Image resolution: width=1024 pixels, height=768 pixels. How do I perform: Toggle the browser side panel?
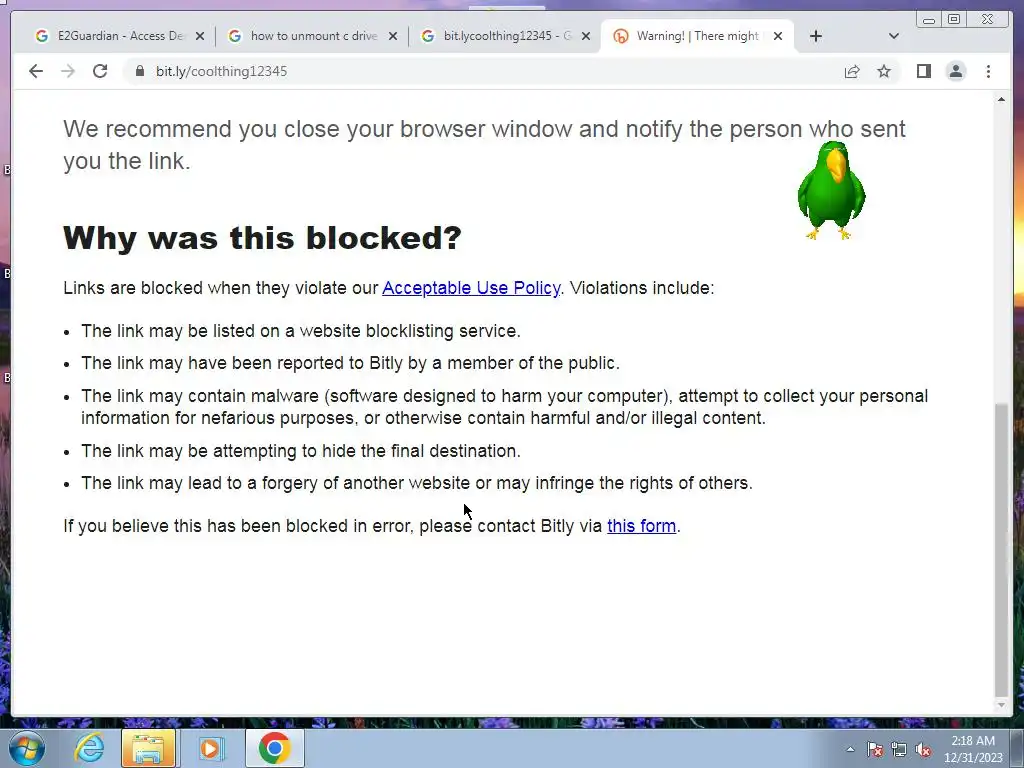923,71
